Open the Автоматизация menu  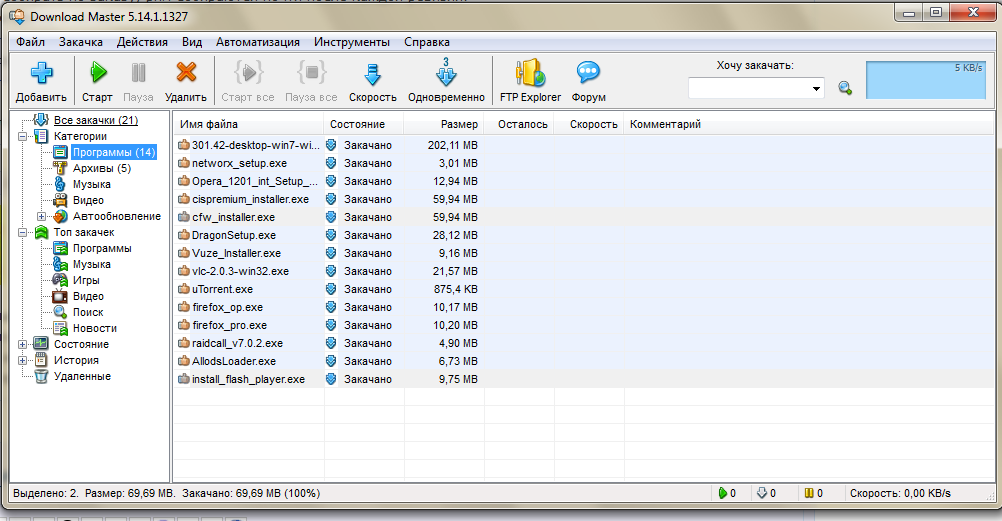tap(258, 42)
